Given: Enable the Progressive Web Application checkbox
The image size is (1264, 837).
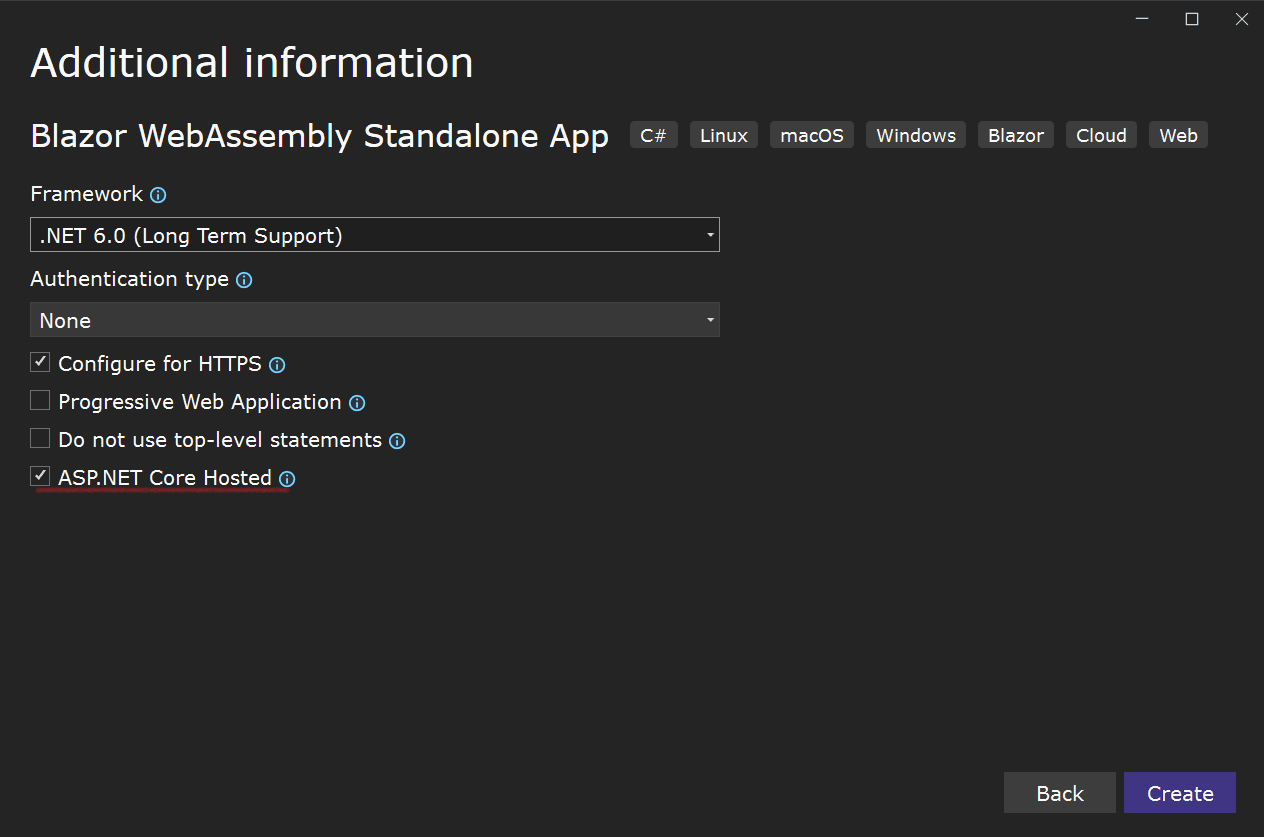Looking at the screenshot, I should point(40,400).
